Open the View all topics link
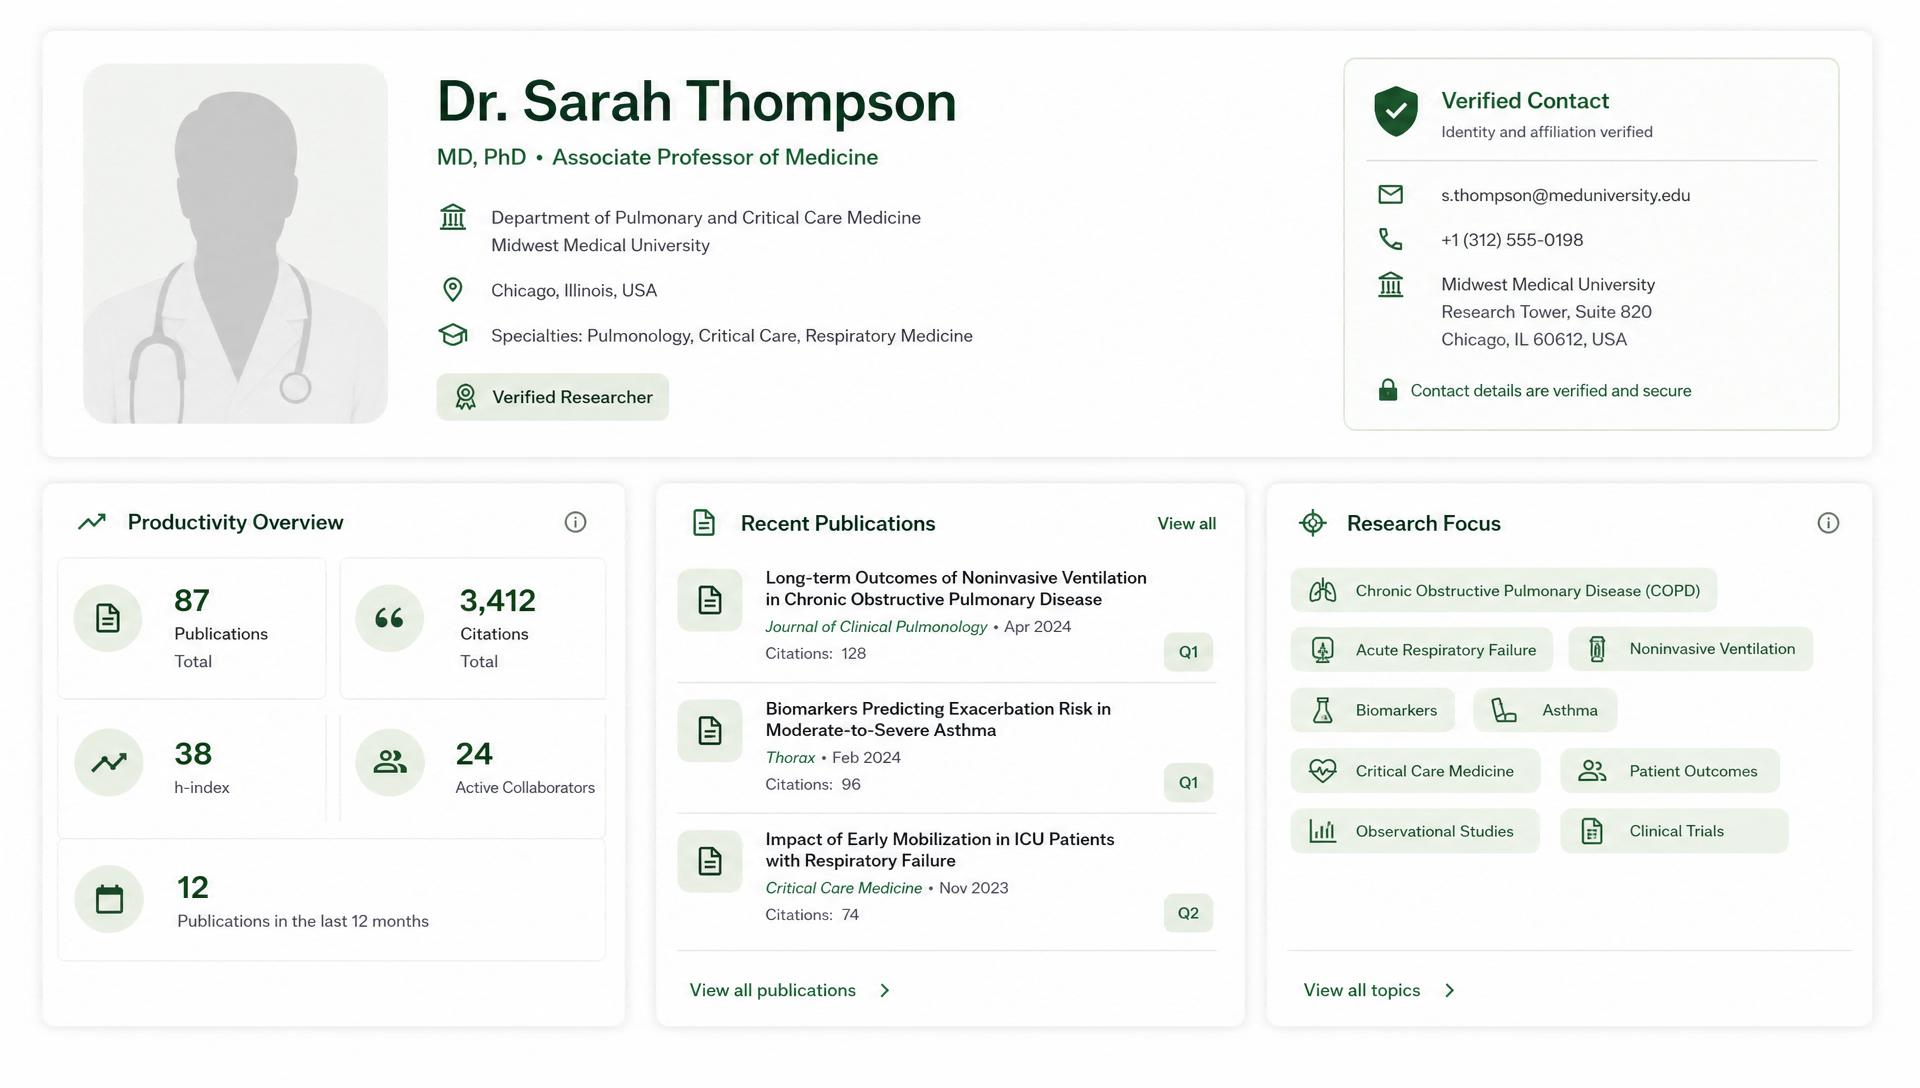Viewport: 1920px width, 1088px height. (1362, 990)
